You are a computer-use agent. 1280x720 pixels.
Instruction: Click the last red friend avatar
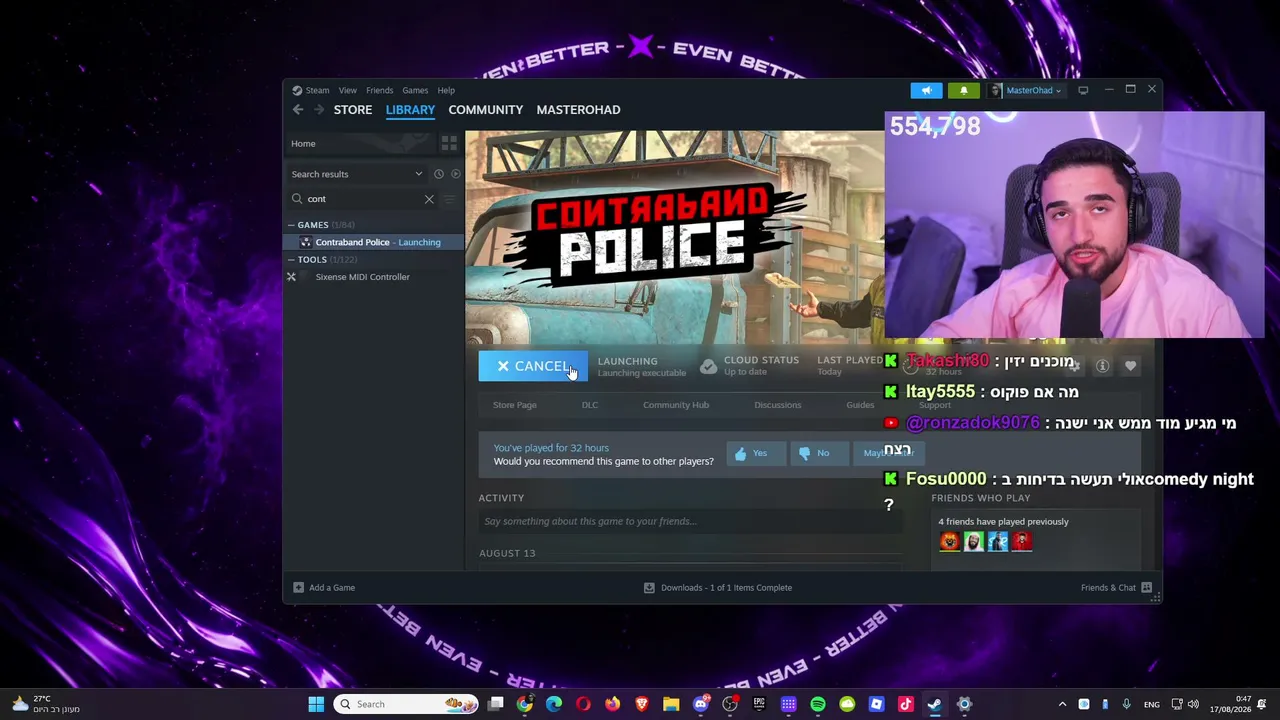tap(1021, 541)
